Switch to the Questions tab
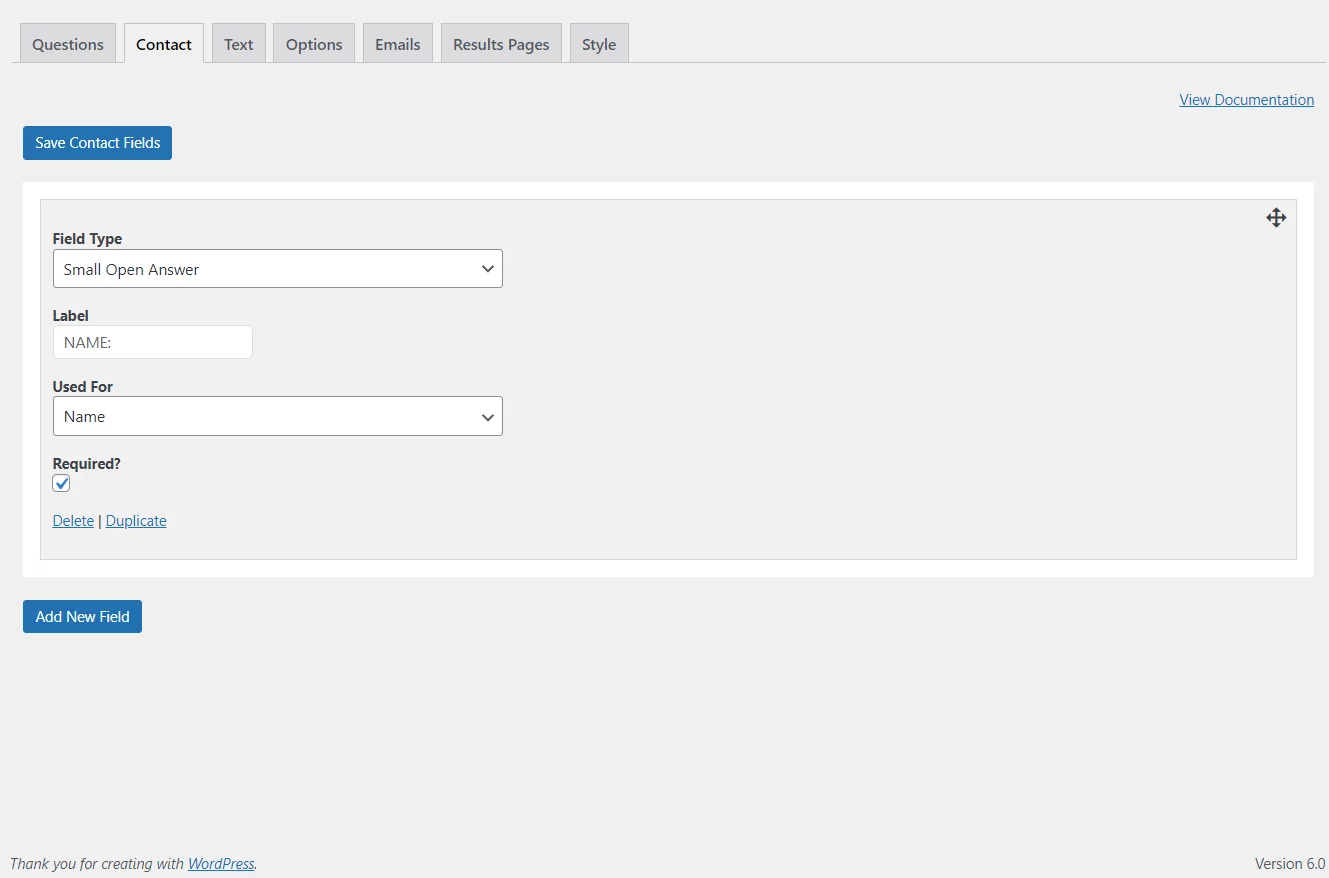This screenshot has width=1329, height=878. pyautogui.click(x=68, y=44)
